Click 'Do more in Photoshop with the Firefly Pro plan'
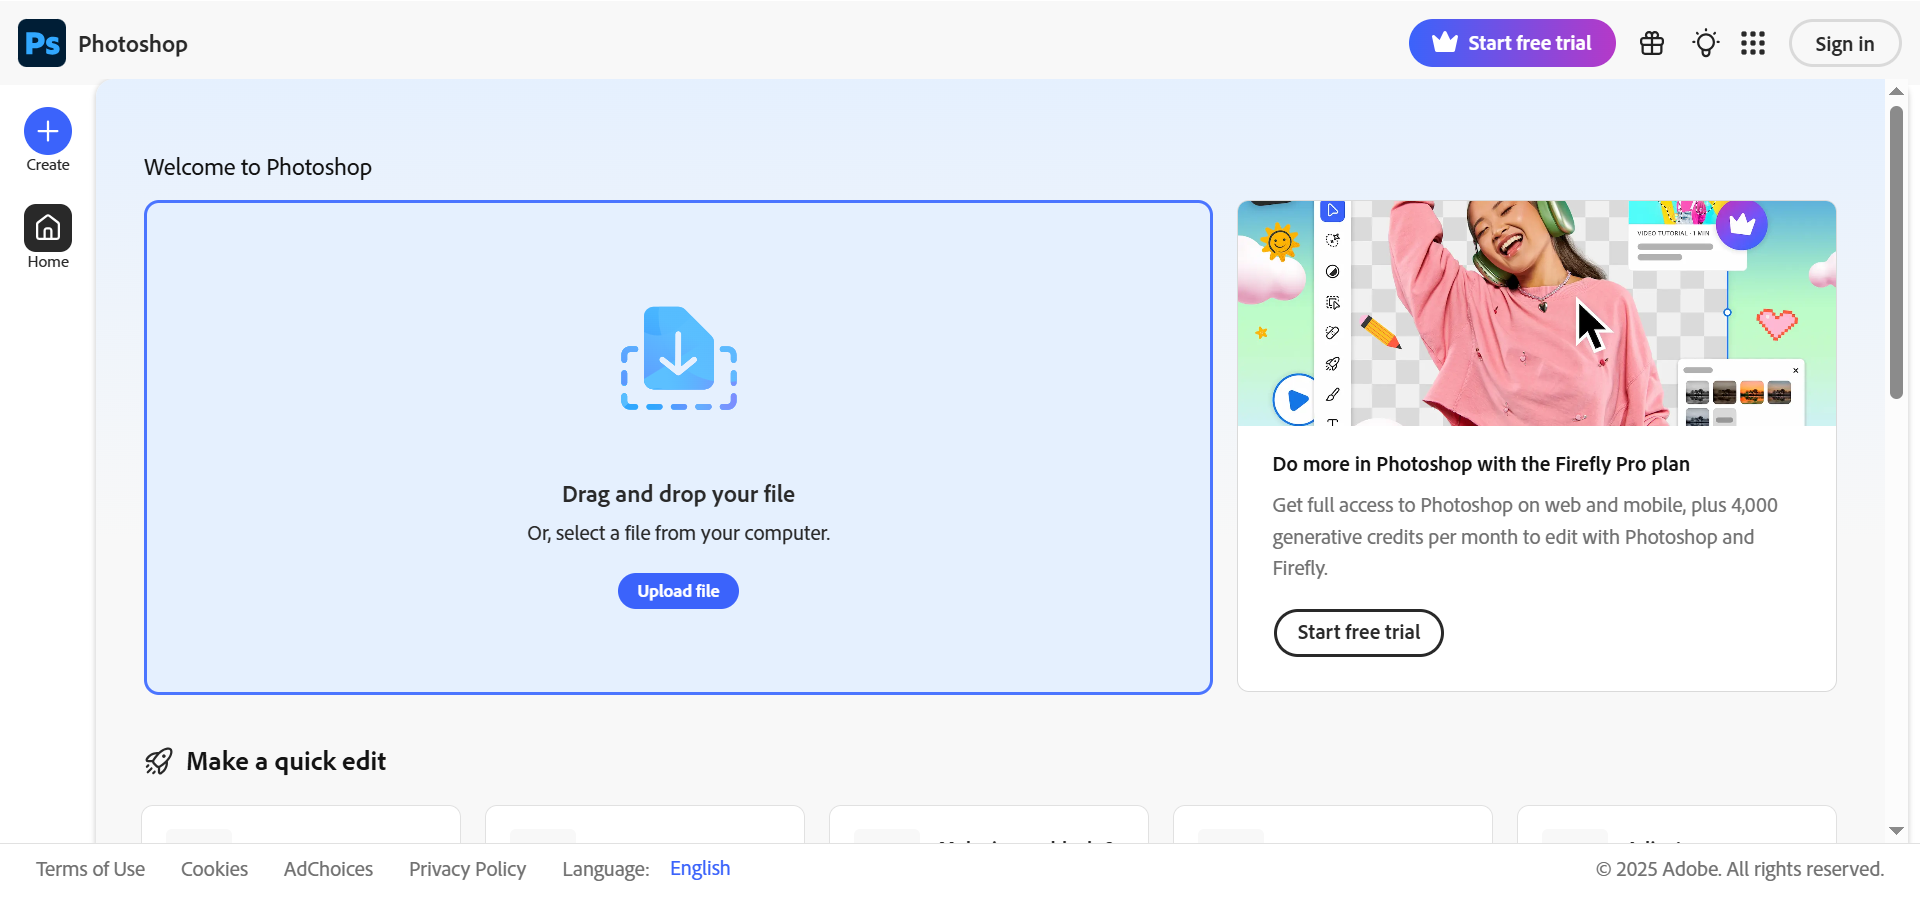 pos(1481,464)
